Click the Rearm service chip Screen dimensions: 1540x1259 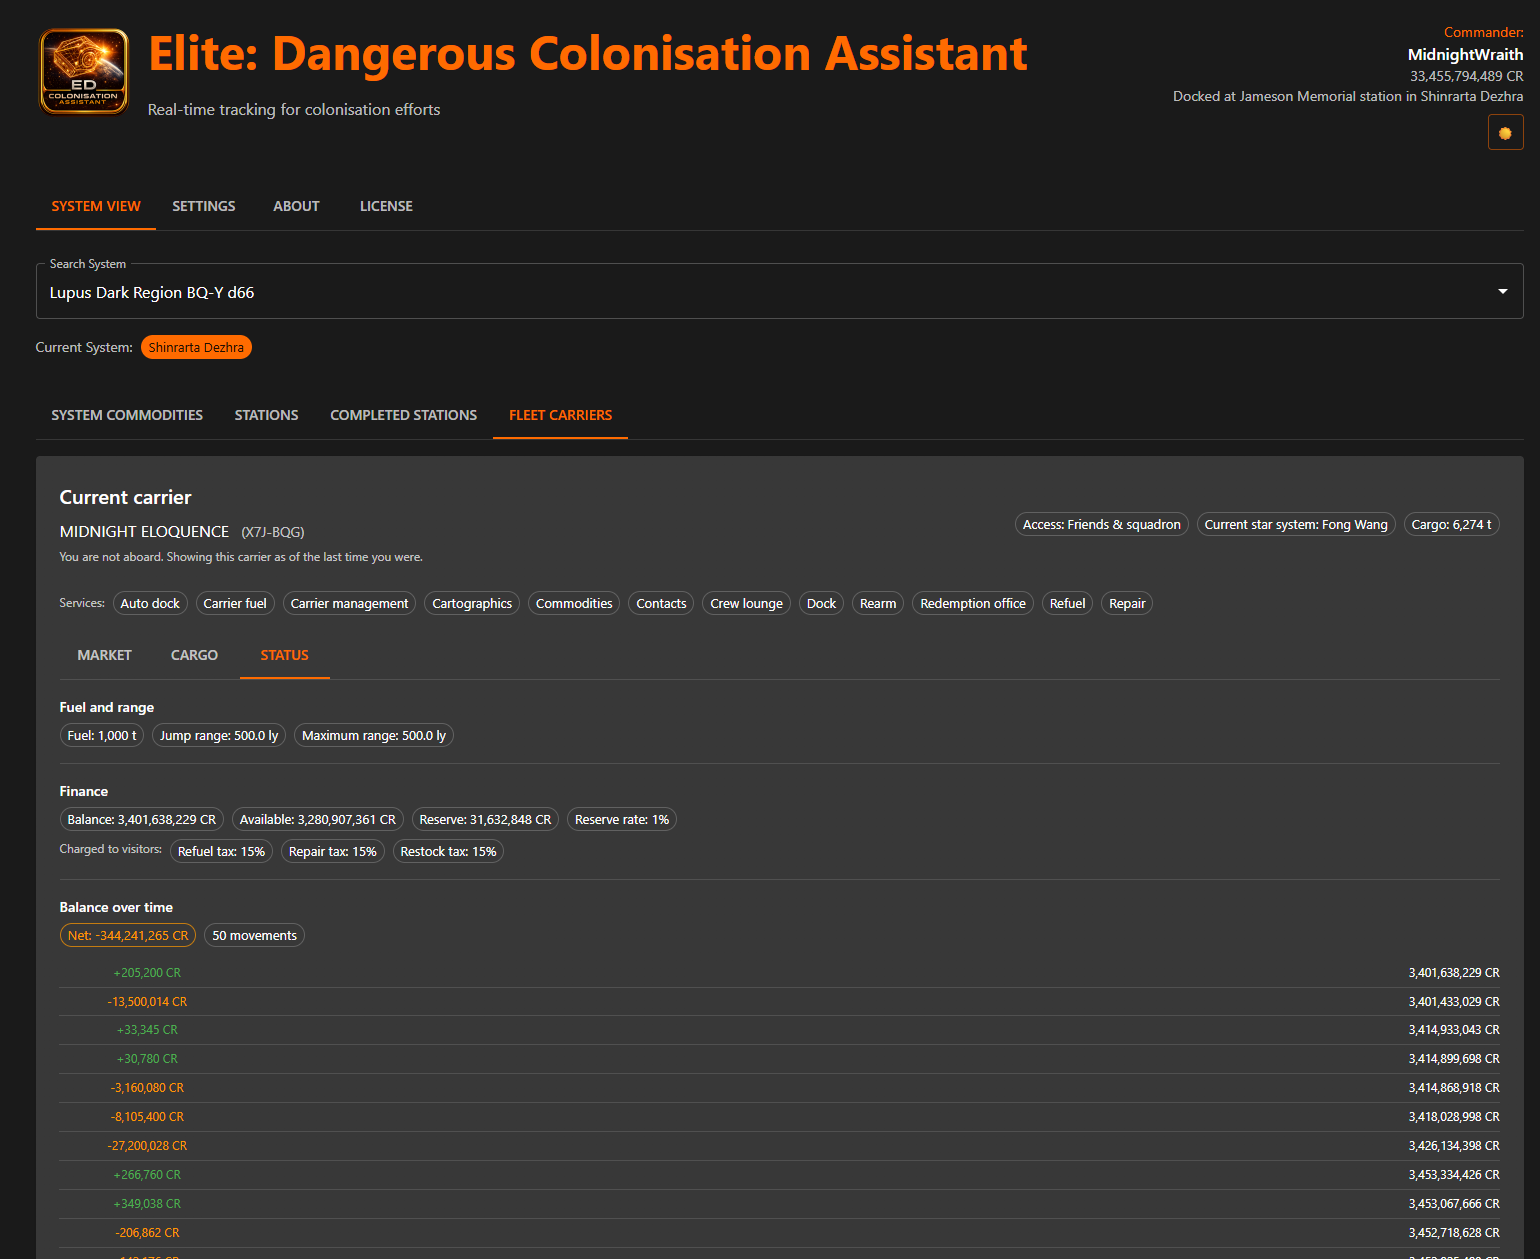pyautogui.click(x=878, y=603)
